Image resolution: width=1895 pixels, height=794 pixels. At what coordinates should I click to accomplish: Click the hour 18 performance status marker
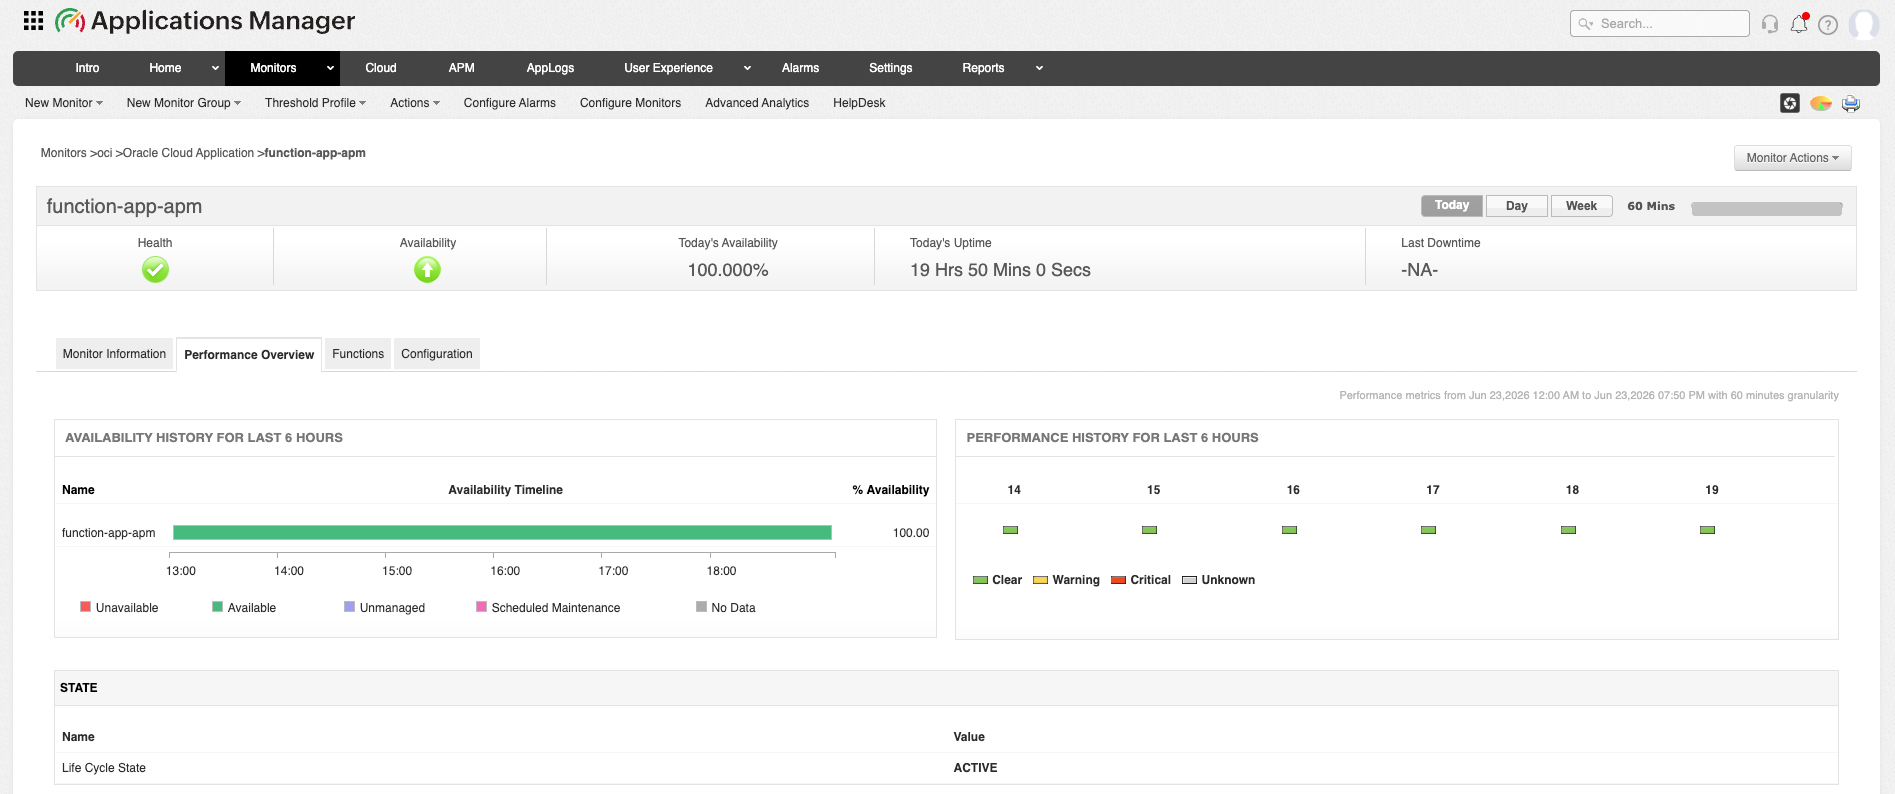[1569, 530]
